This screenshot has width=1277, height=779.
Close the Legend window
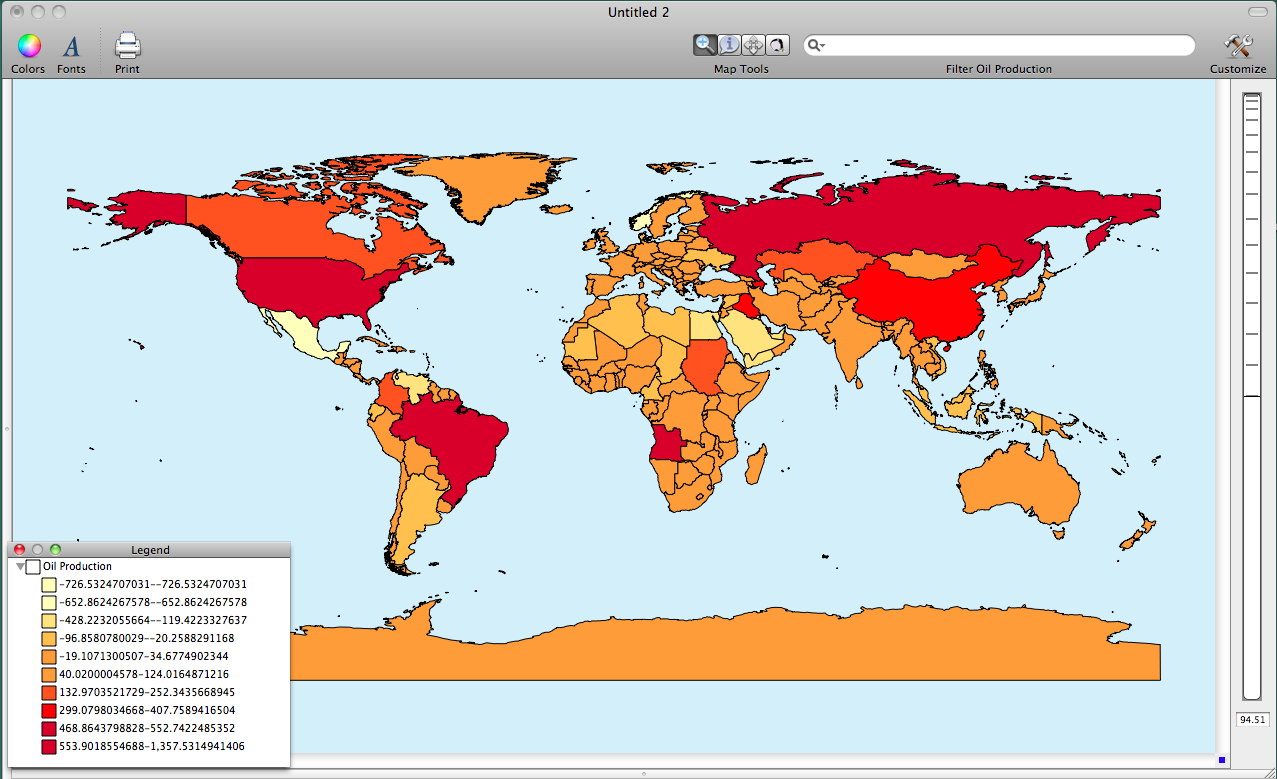click(x=19, y=550)
